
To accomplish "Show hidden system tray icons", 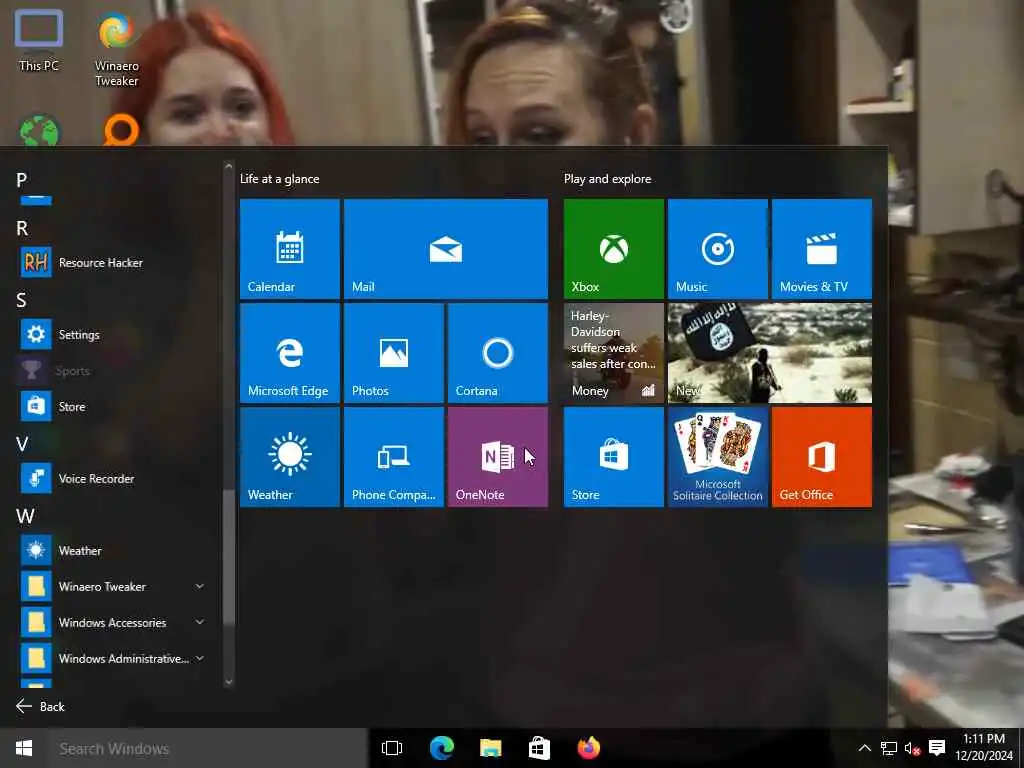I will [x=865, y=748].
